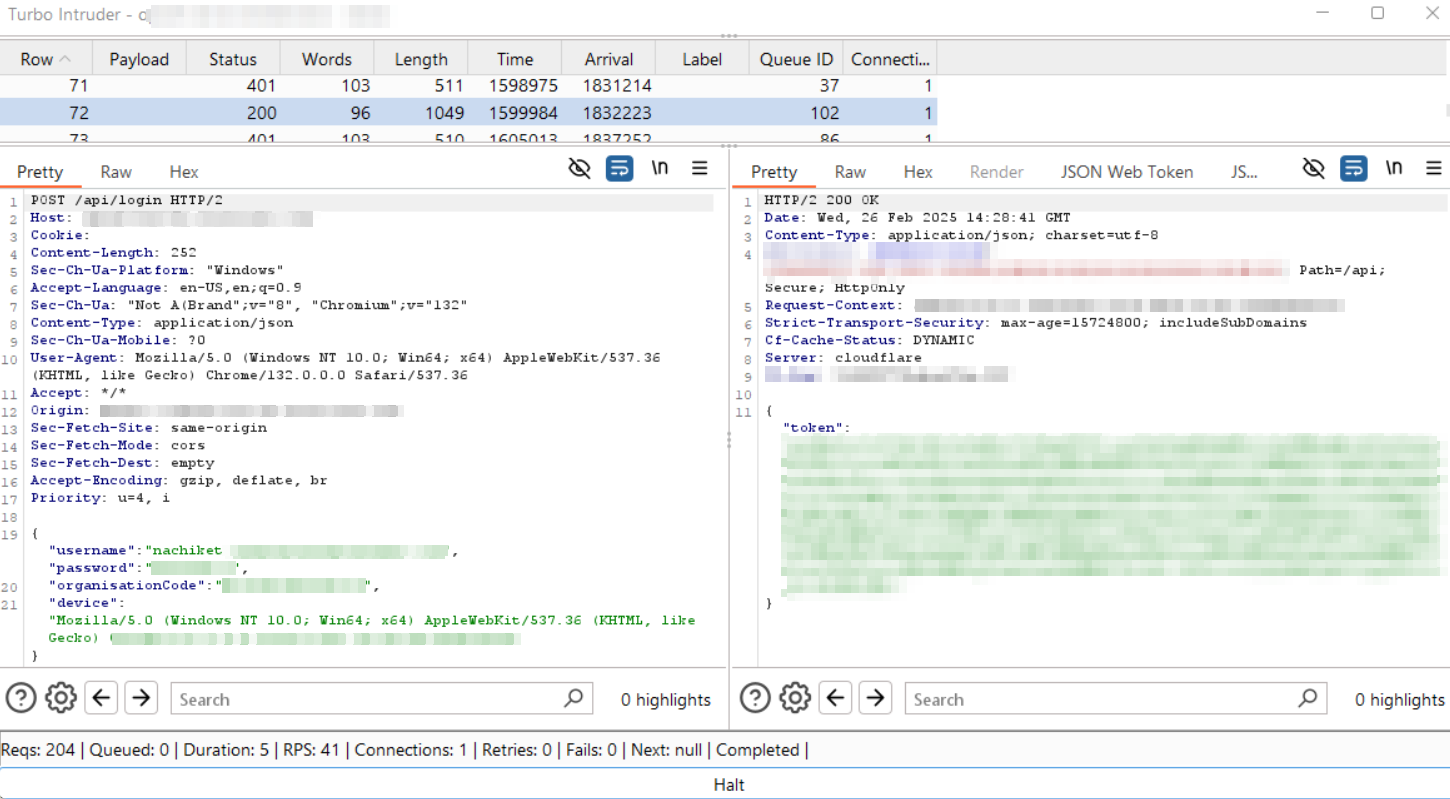The image size is (1450, 799).
Task: Toggle hidden characters icon in request pane
Action: [579, 169]
